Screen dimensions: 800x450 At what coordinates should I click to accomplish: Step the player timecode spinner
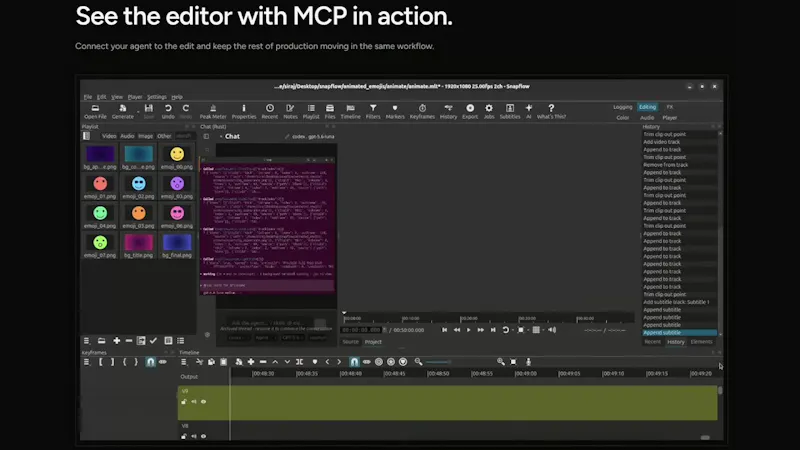coord(385,330)
